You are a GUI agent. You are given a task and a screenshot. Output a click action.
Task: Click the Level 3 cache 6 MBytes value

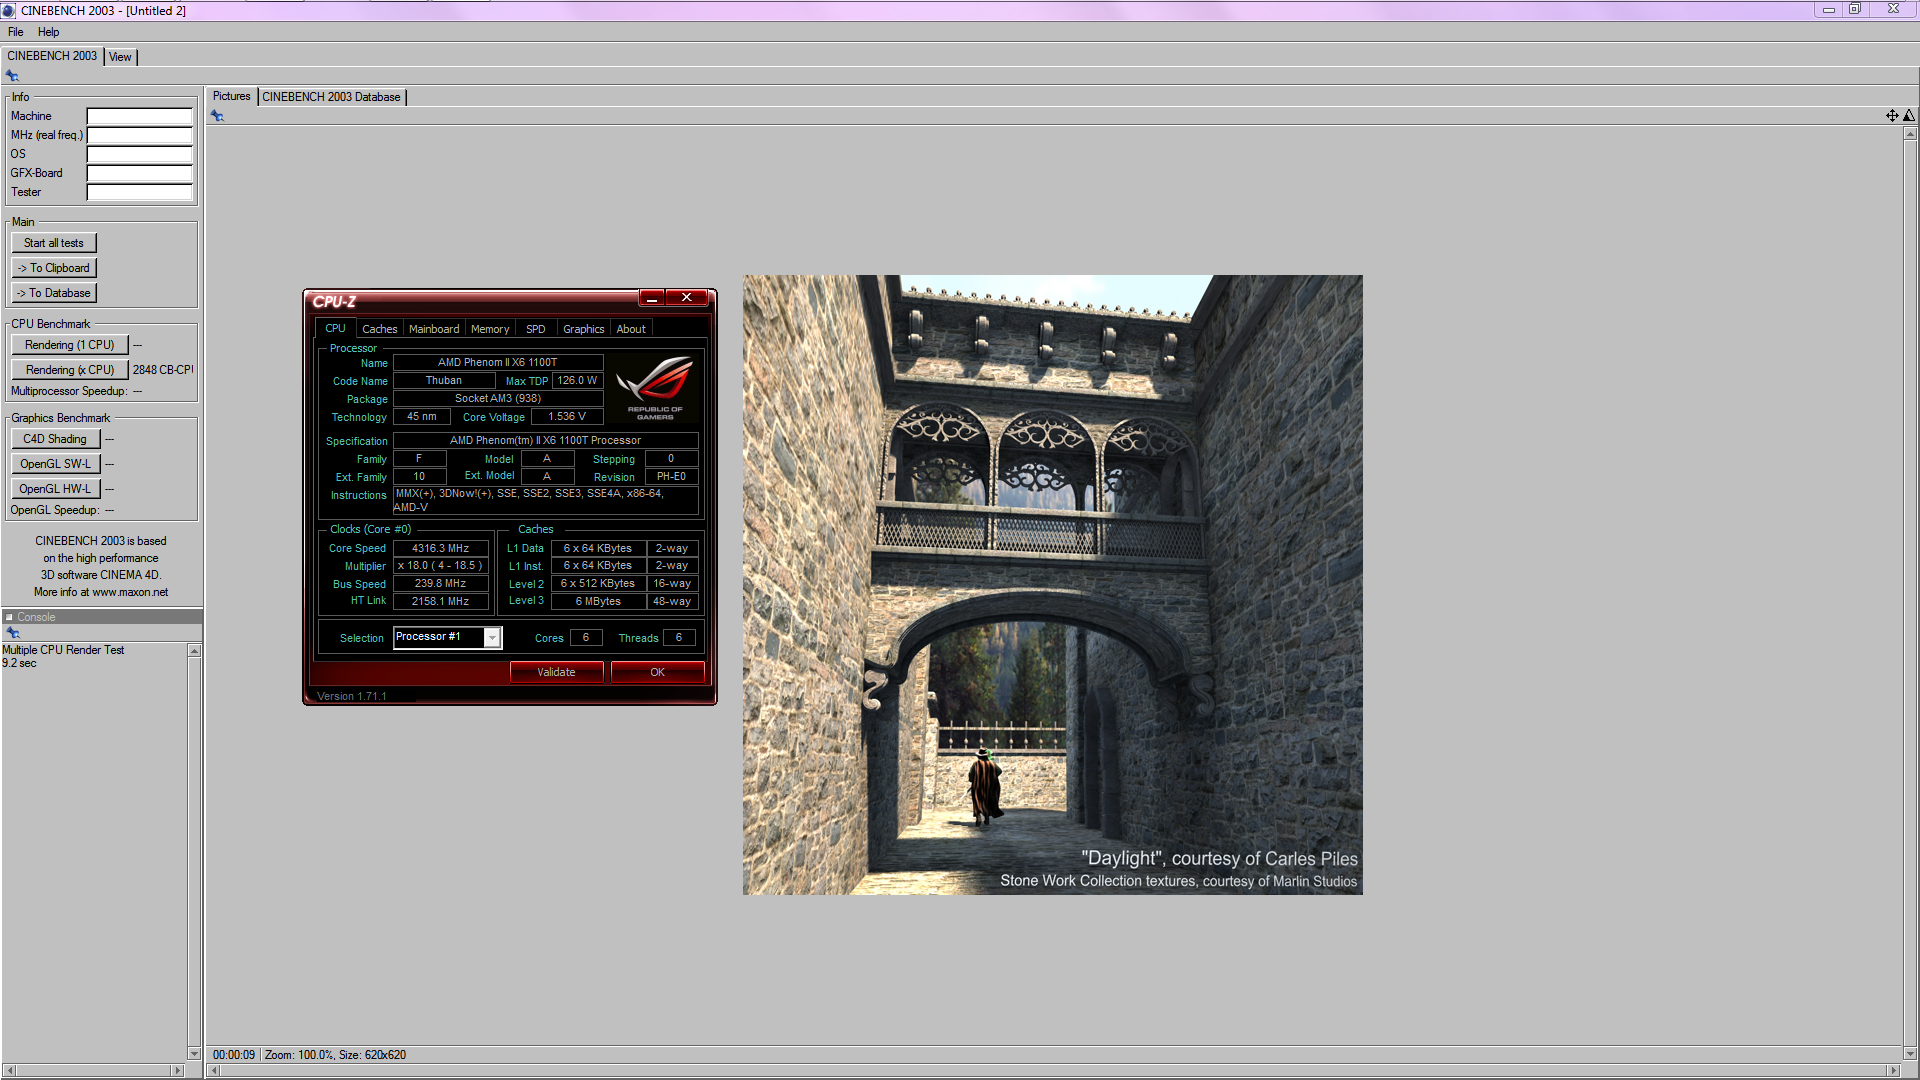coord(598,602)
